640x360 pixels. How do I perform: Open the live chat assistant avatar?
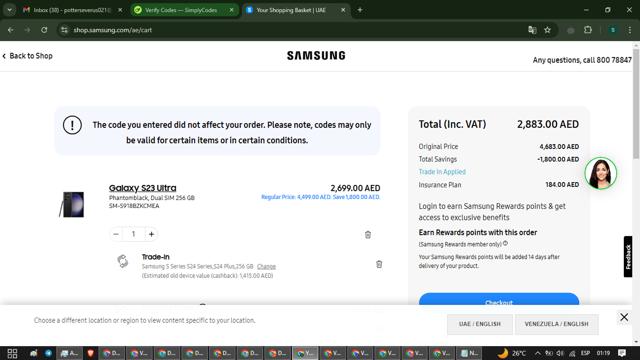pos(600,173)
